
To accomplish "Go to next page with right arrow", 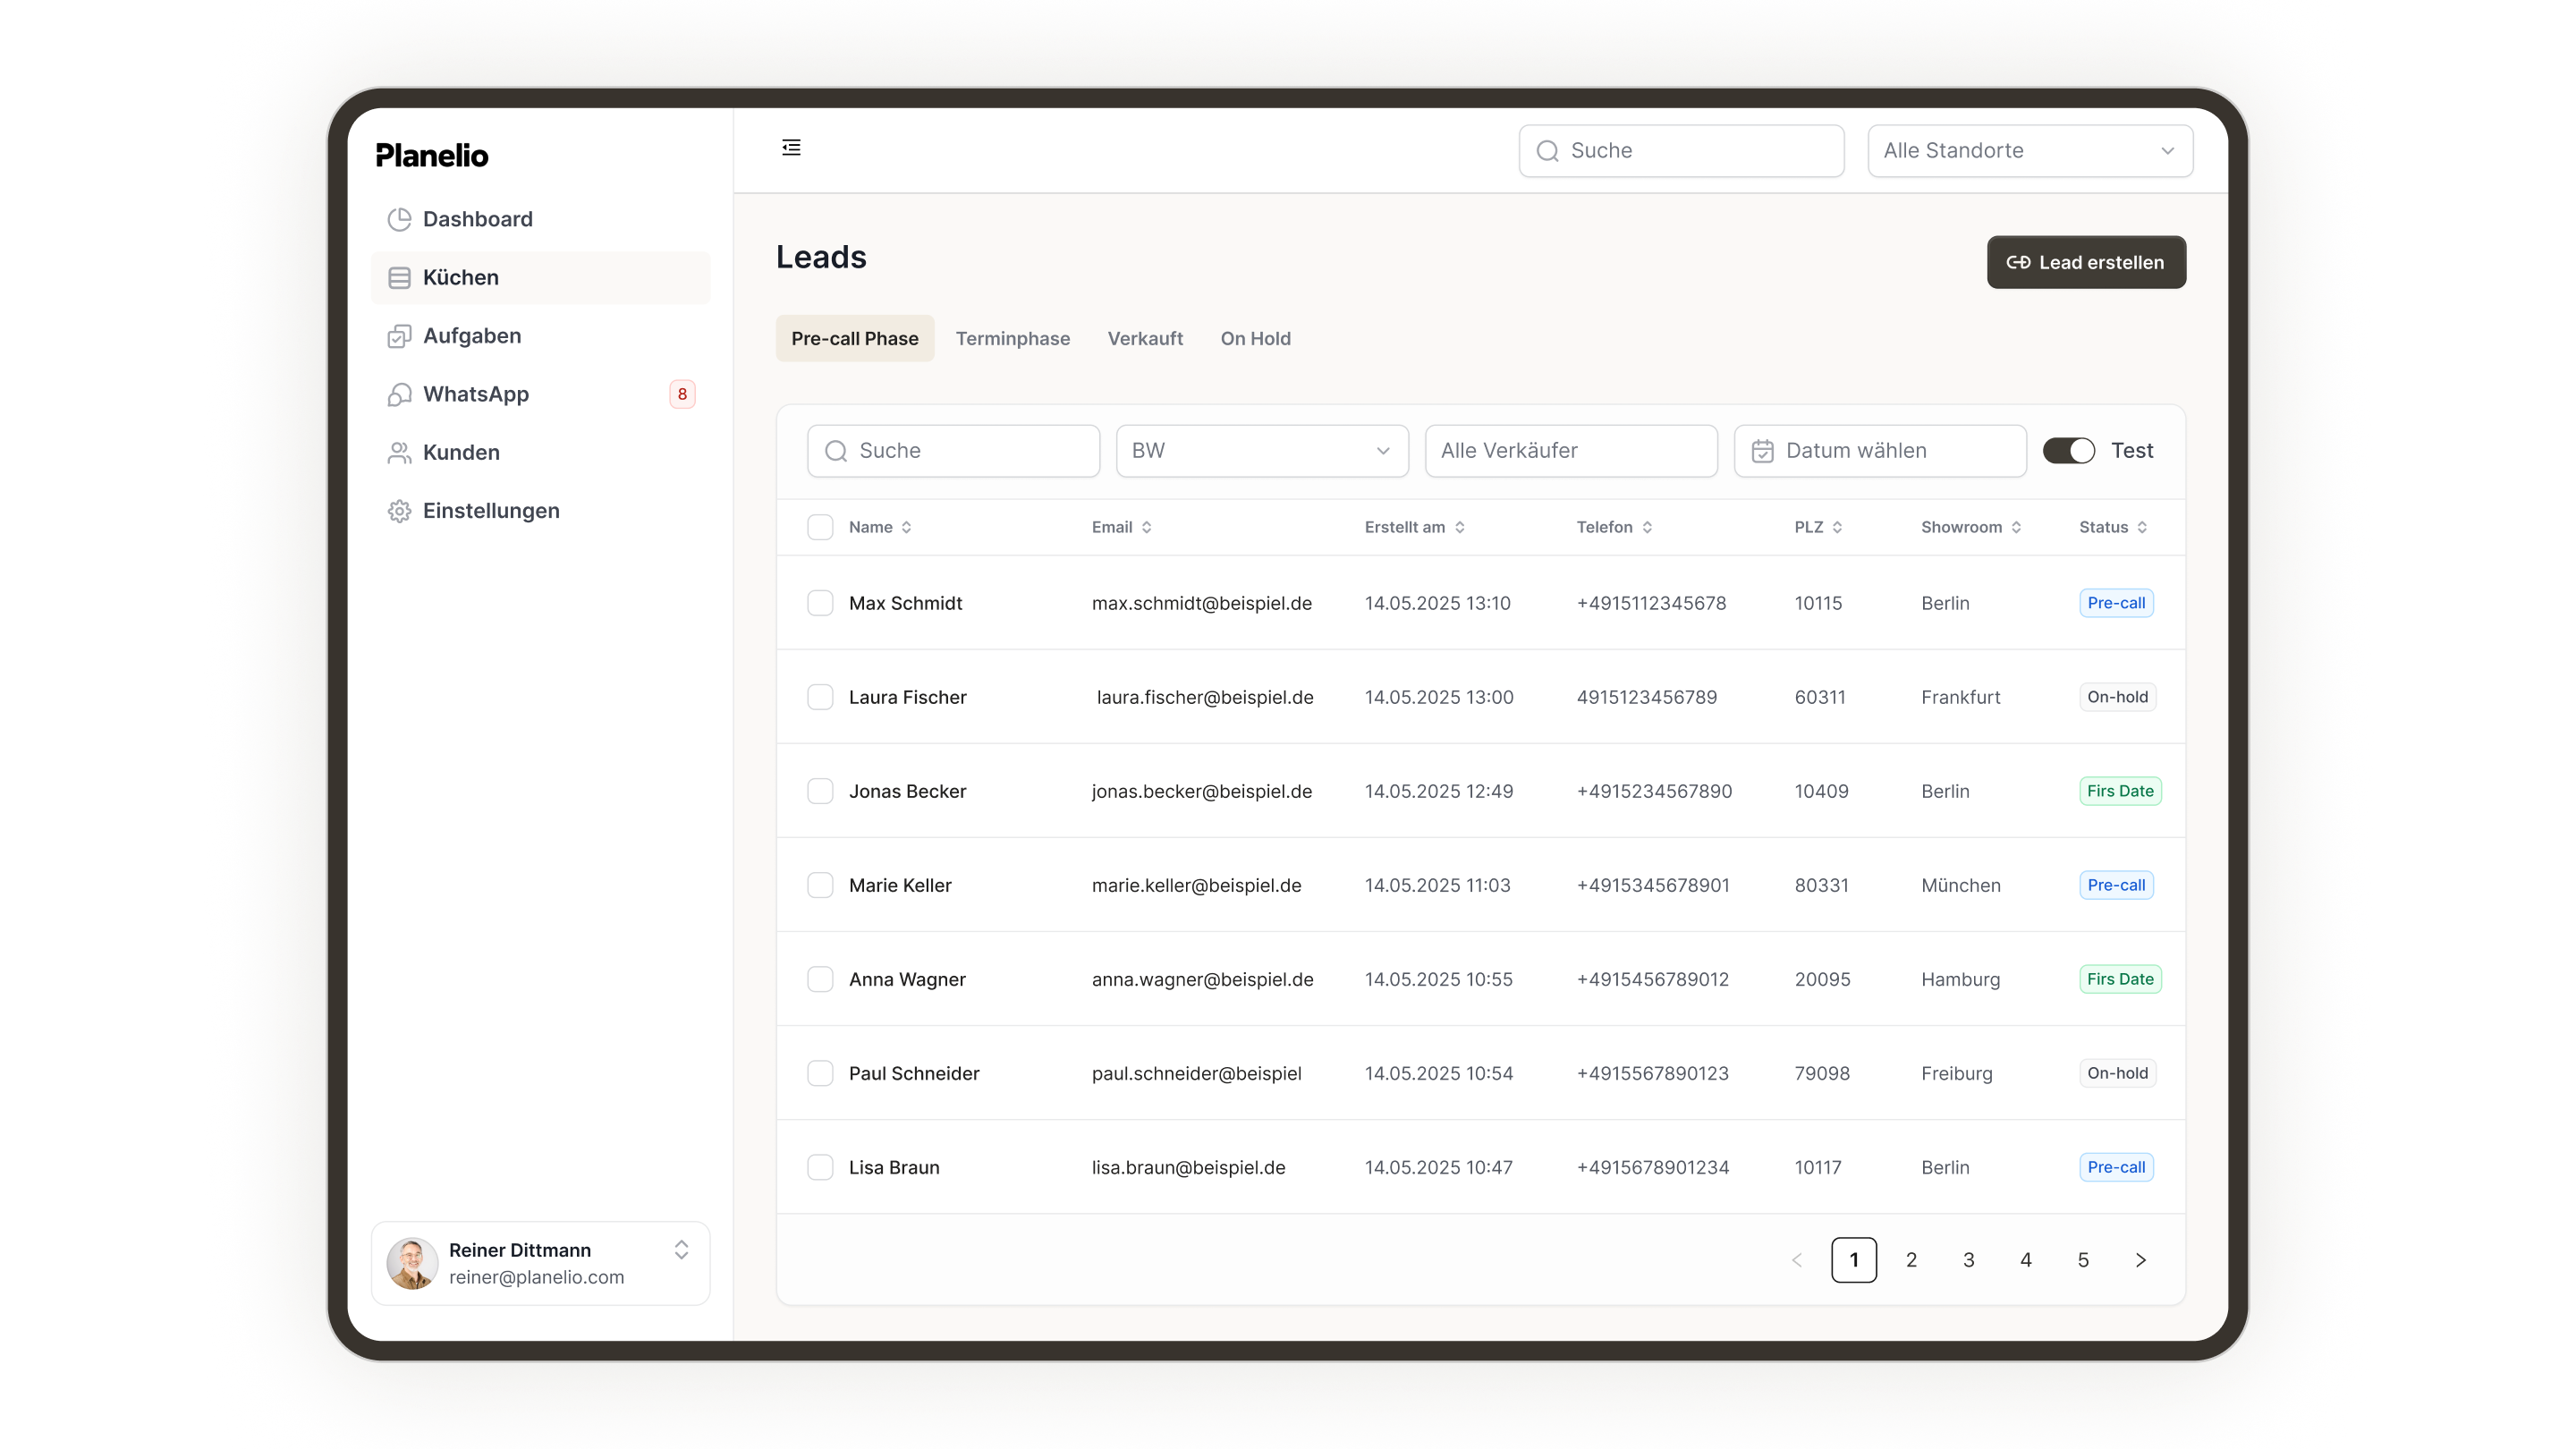I will pyautogui.click(x=2140, y=1260).
